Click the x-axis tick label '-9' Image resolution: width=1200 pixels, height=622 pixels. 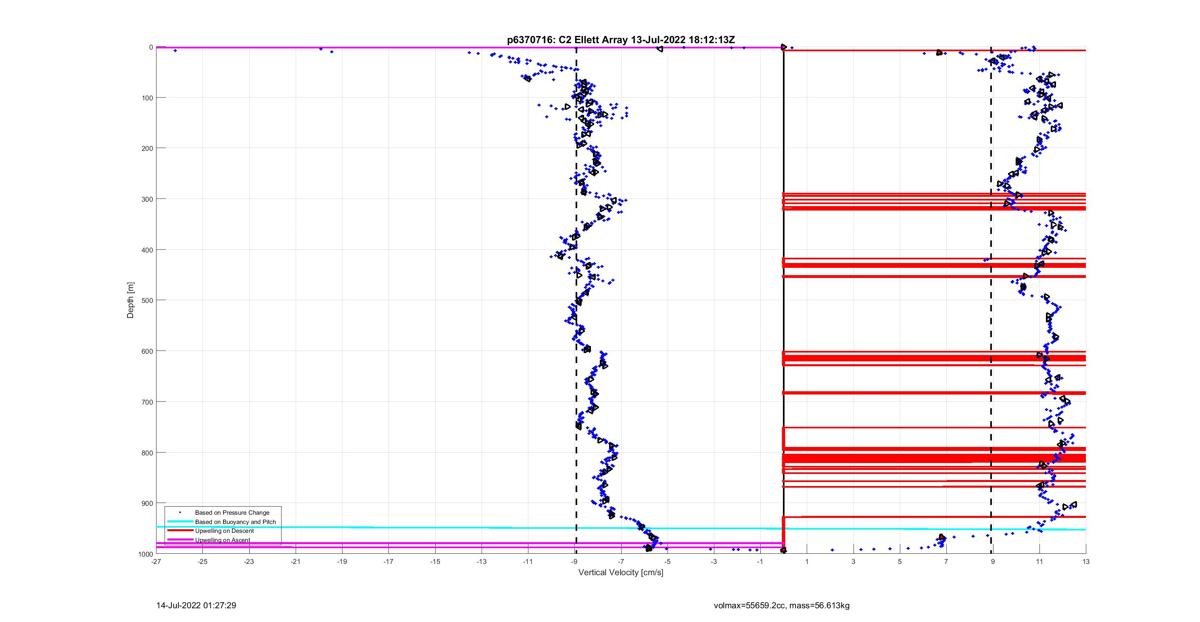[x=574, y=562]
